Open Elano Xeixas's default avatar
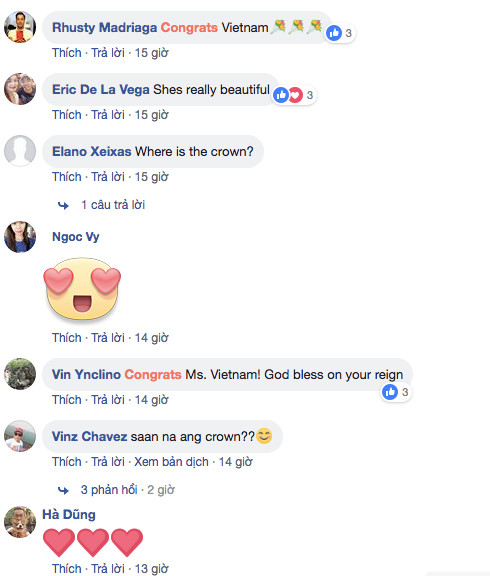 [x=20, y=151]
